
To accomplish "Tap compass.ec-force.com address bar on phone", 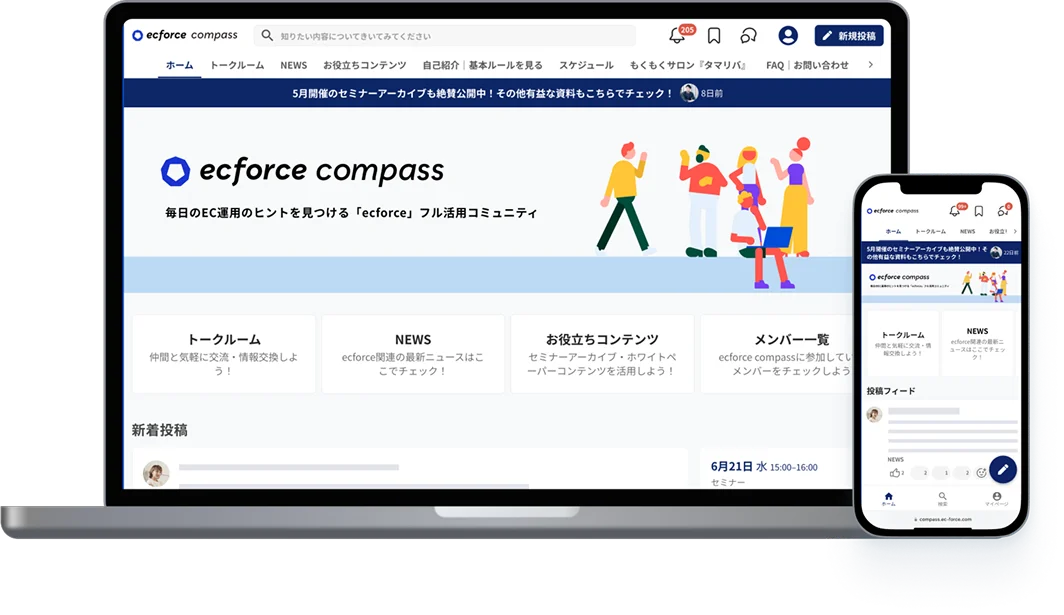I will (943, 519).
